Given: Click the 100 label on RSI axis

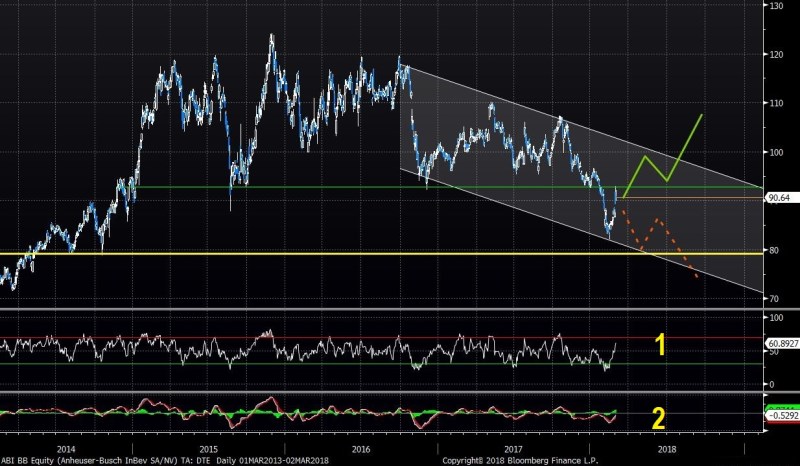Looking at the screenshot, I should 773,317.
